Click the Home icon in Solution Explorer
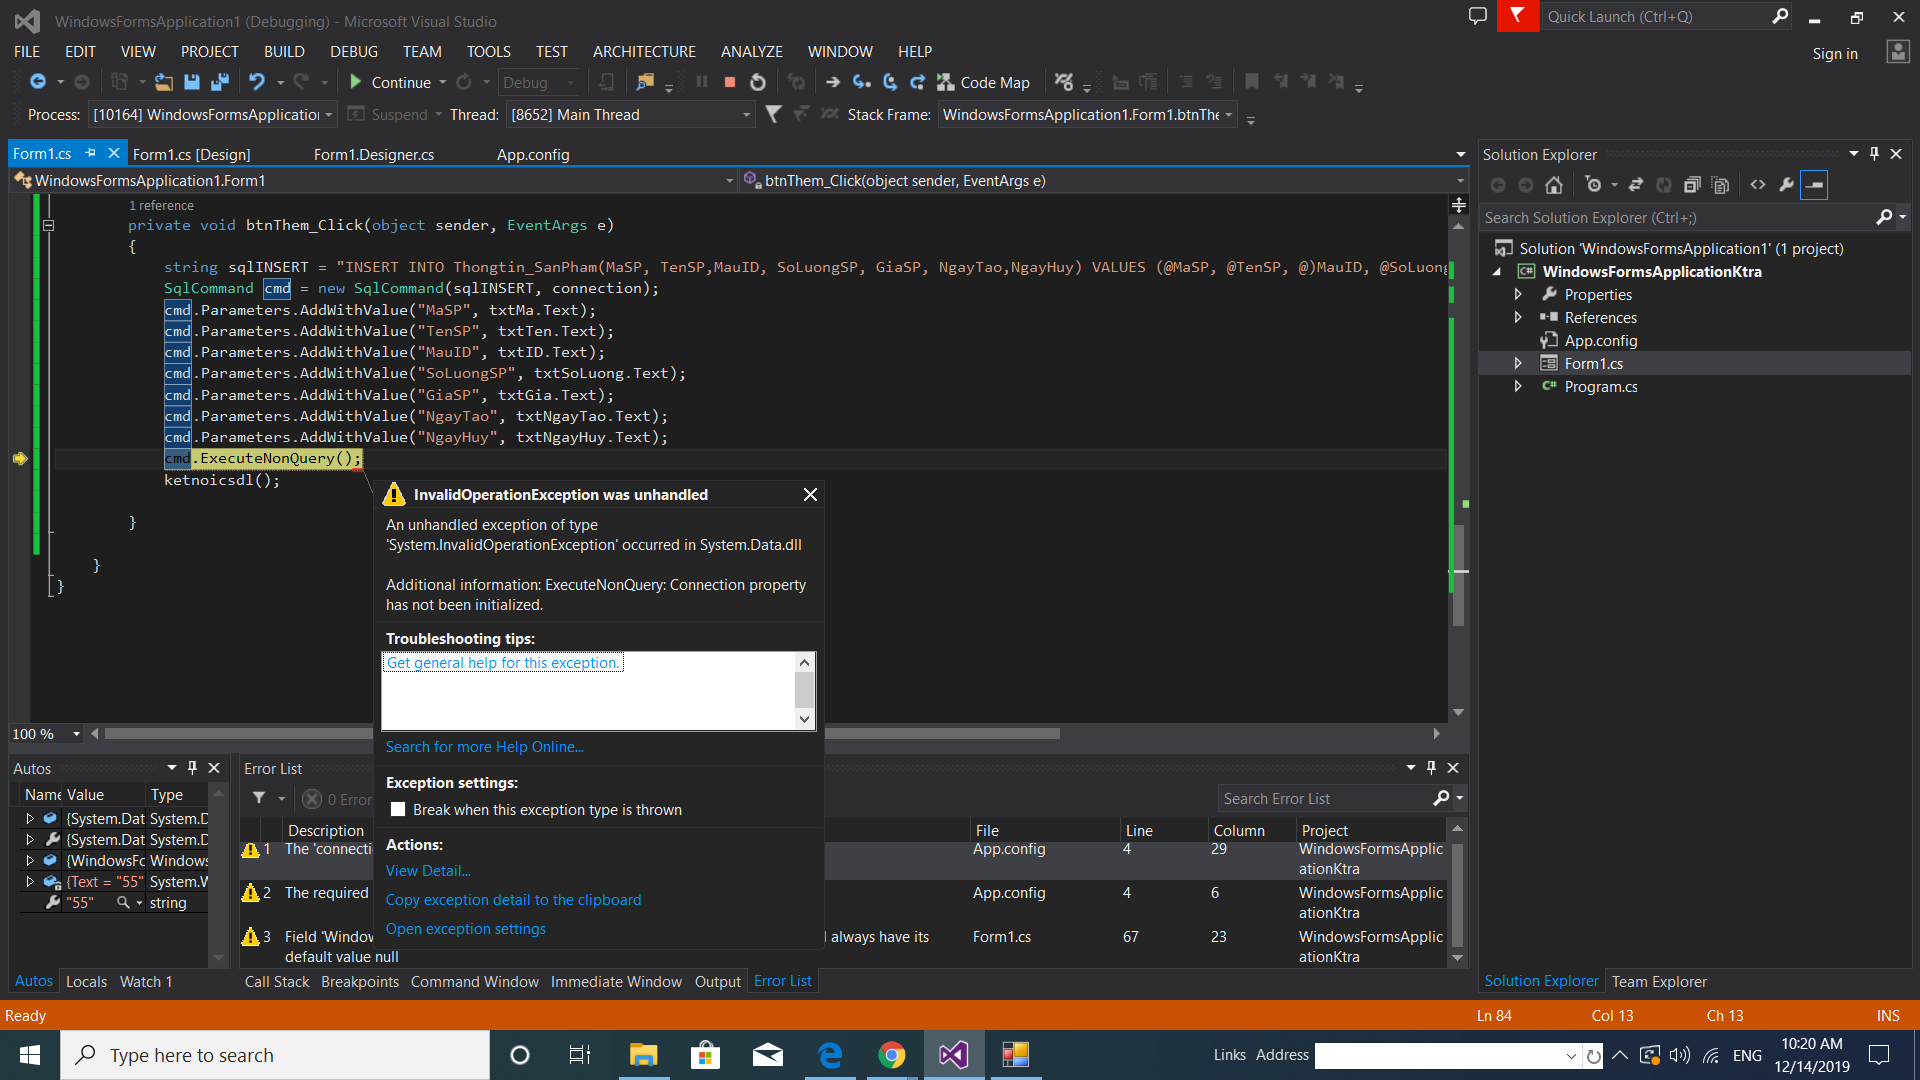Viewport: 1920px width, 1080px height. pyautogui.click(x=1553, y=185)
